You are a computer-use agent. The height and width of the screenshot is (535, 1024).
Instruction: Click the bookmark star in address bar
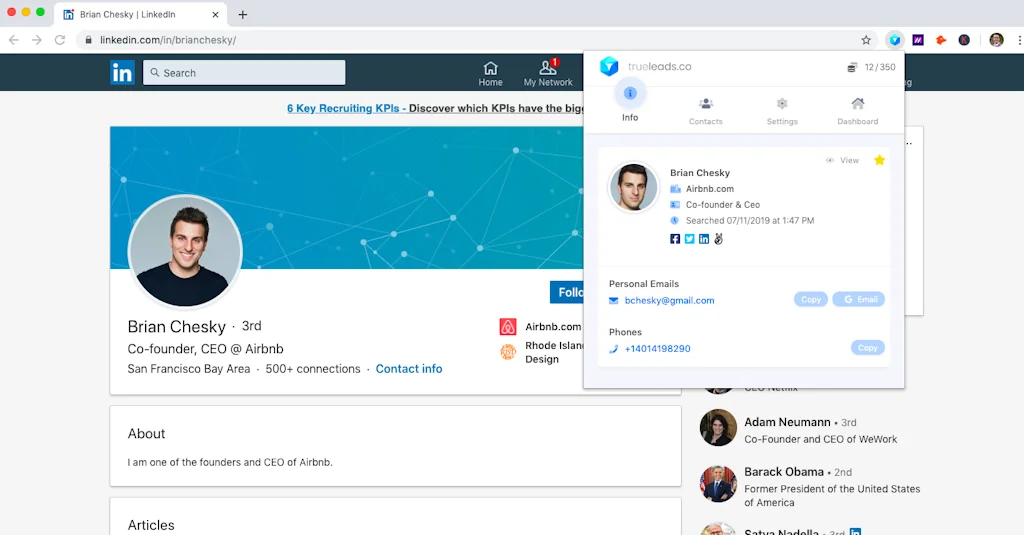pos(866,40)
